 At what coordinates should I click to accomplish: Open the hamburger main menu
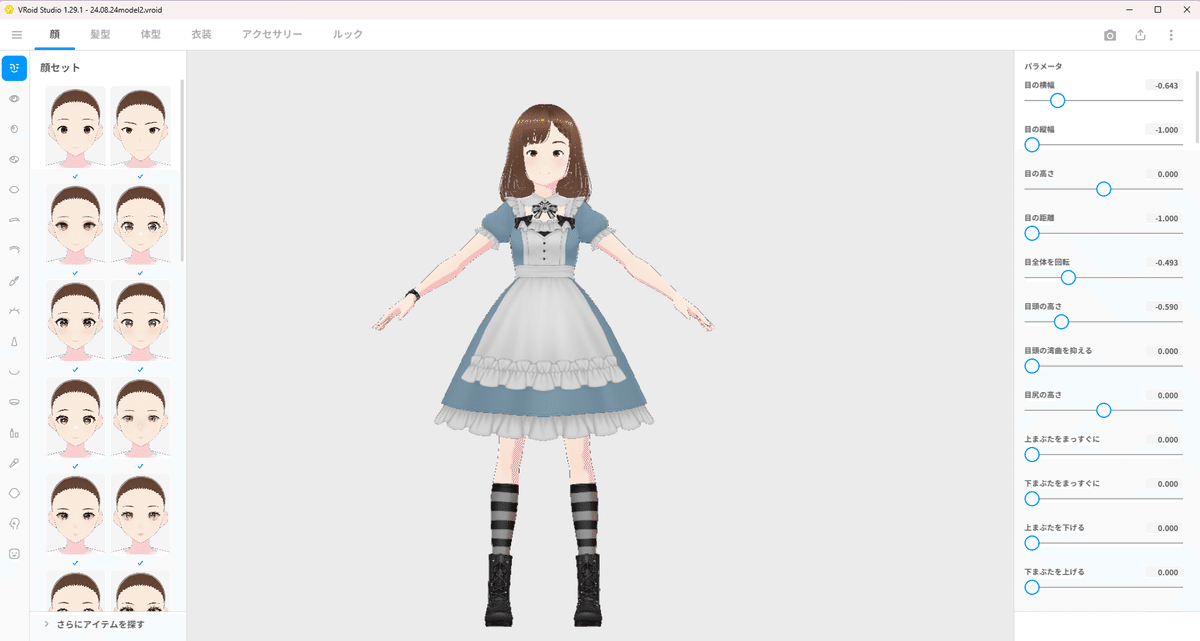pyautogui.click(x=16, y=34)
